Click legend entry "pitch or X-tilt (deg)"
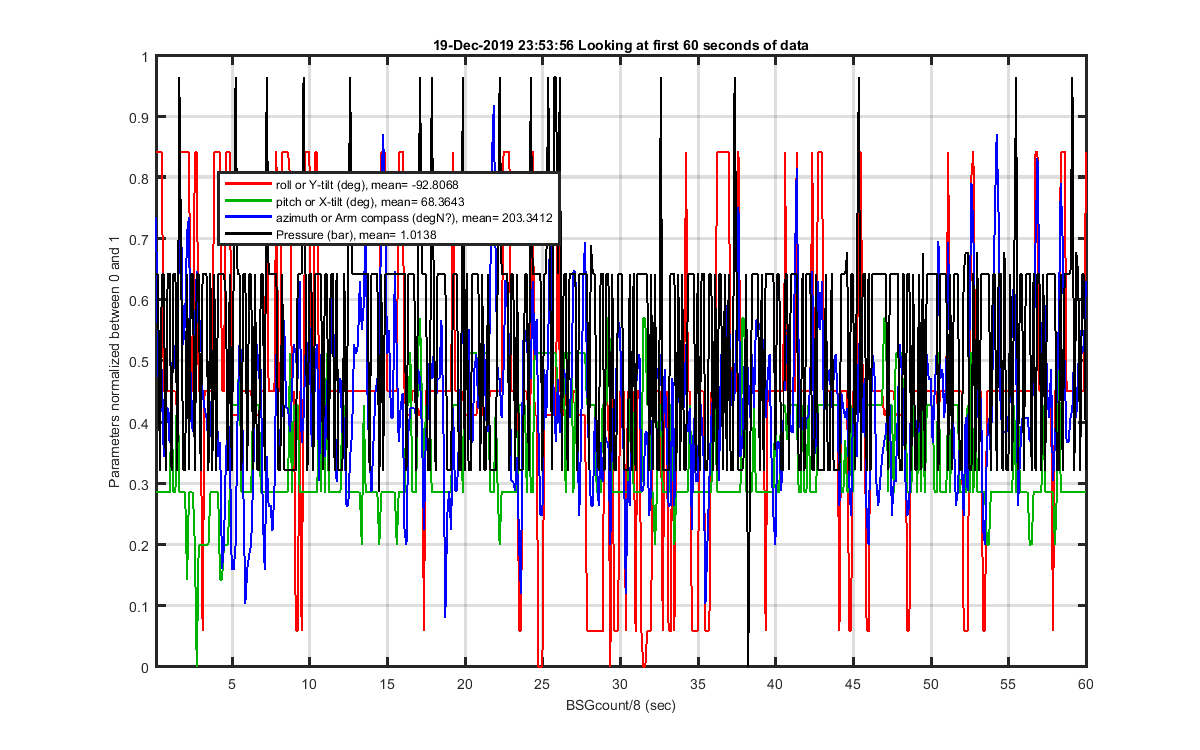 point(324,201)
